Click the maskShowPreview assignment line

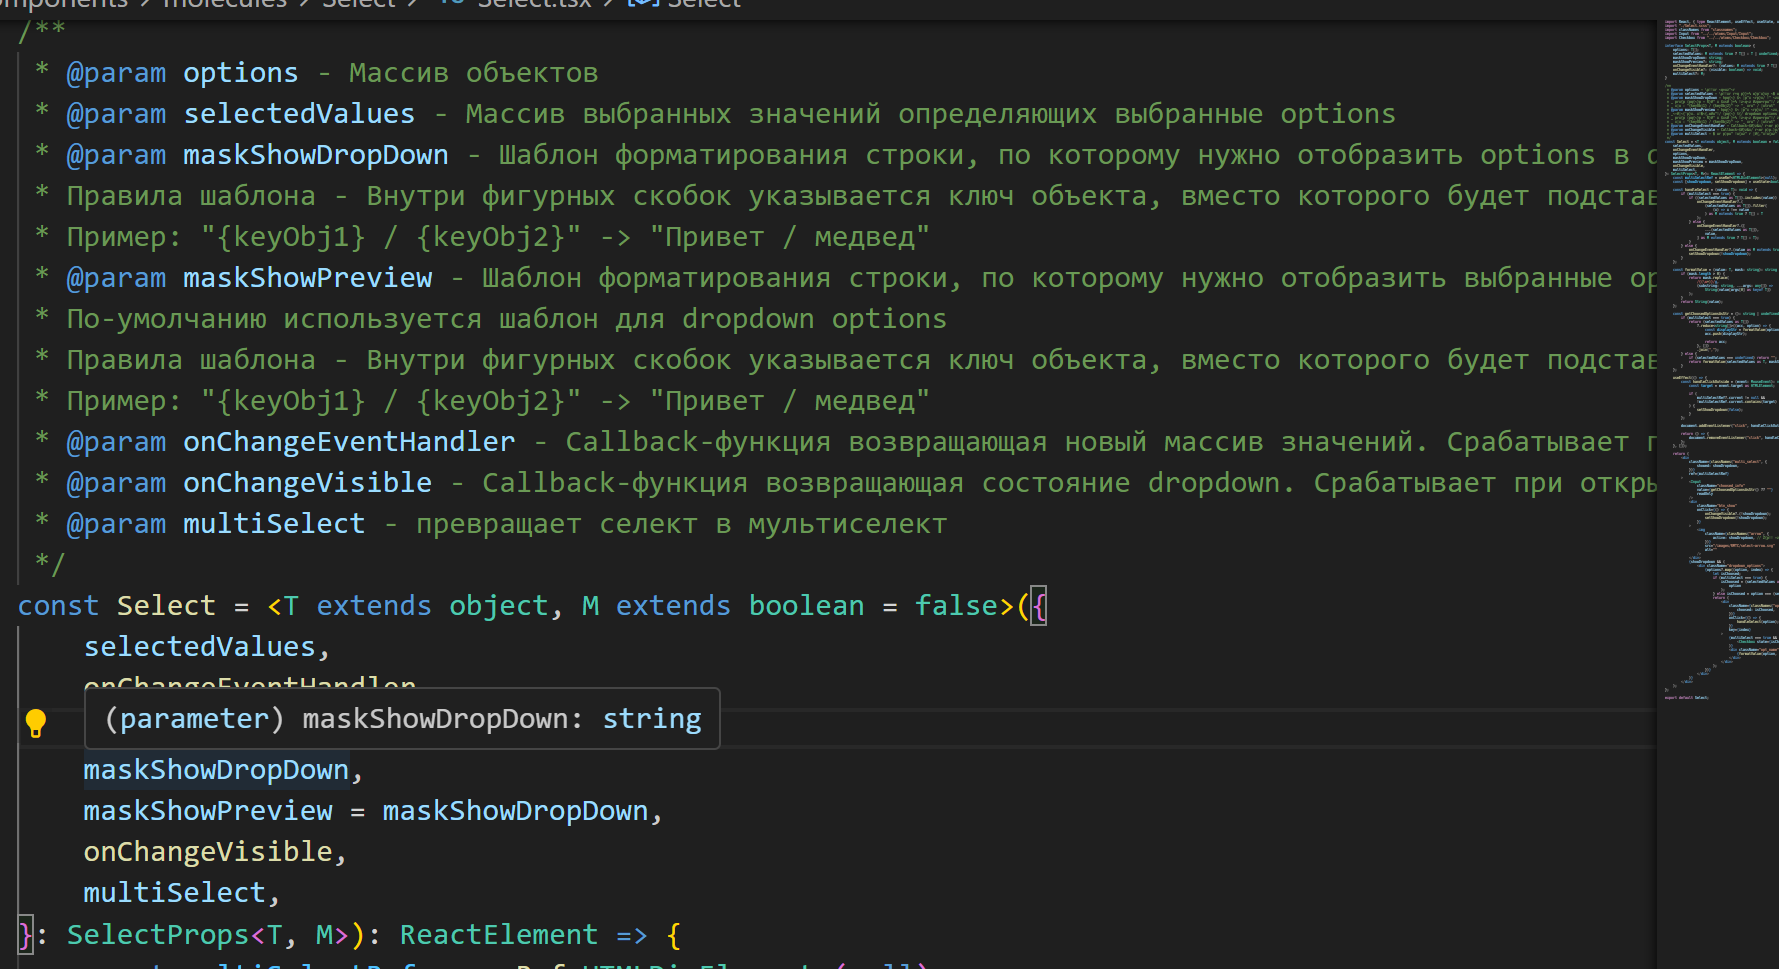(207, 810)
